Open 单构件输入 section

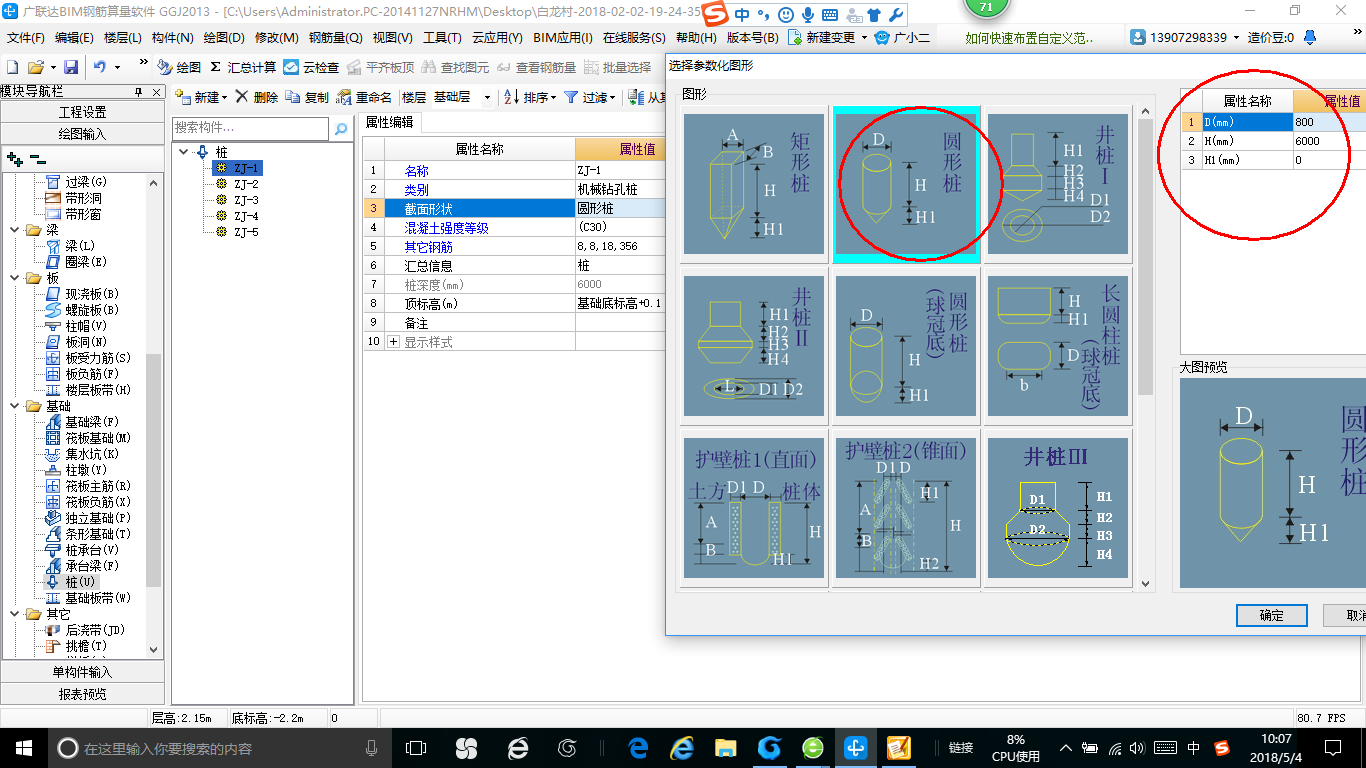click(82, 672)
